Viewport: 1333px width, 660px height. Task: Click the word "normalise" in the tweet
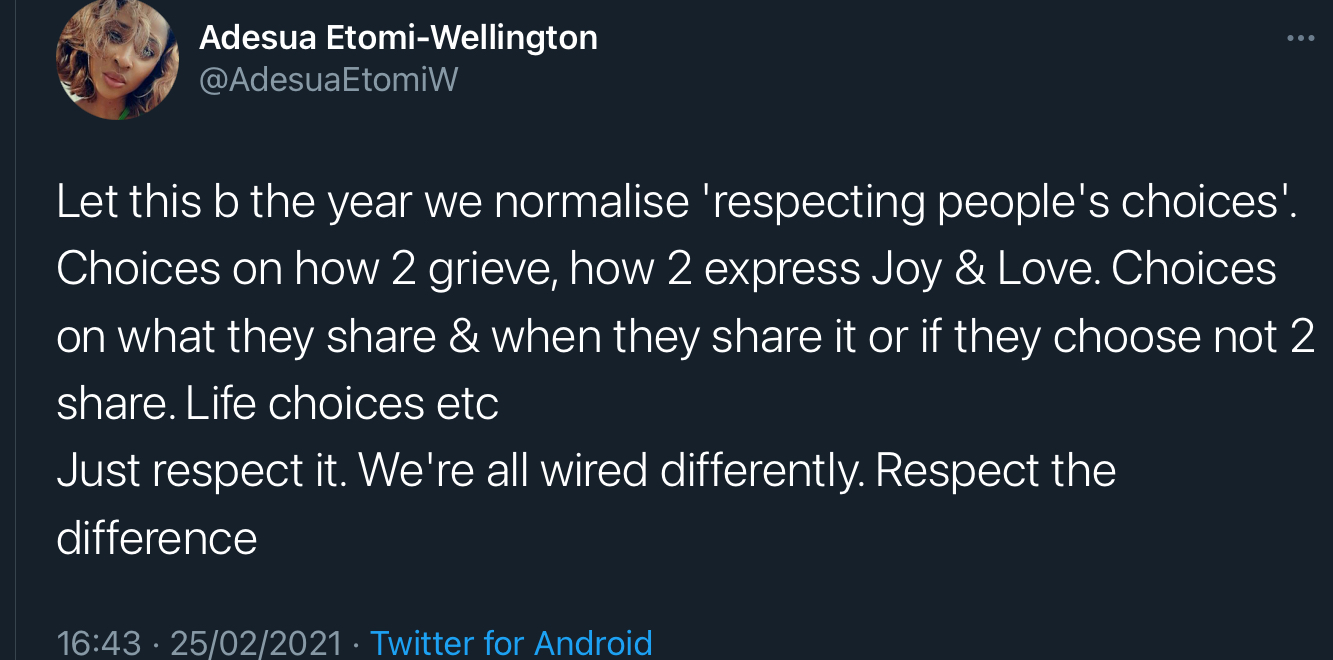(592, 202)
